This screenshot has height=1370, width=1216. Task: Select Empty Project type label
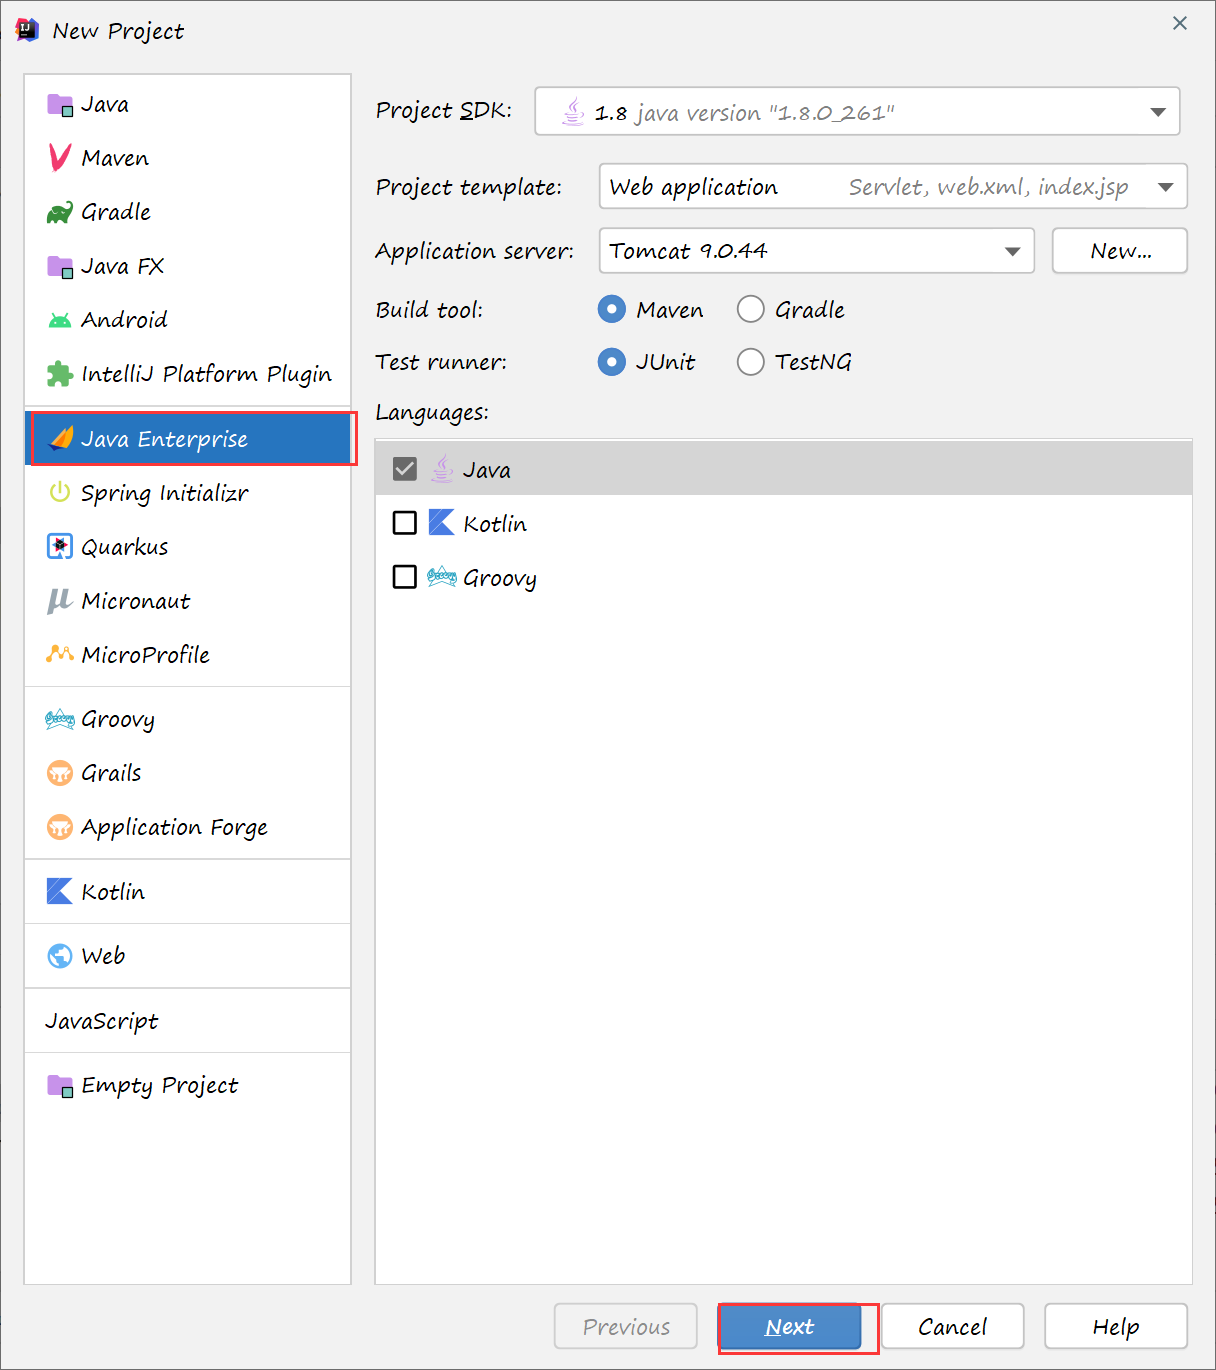[x=160, y=1086]
